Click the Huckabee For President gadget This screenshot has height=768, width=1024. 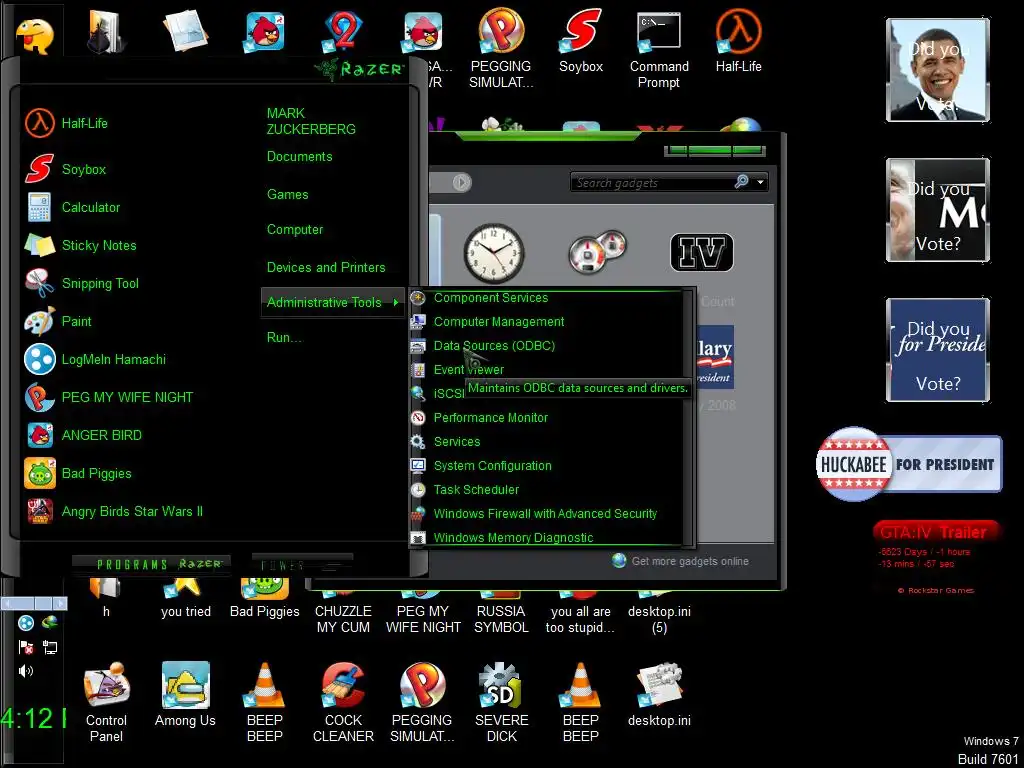point(908,464)
